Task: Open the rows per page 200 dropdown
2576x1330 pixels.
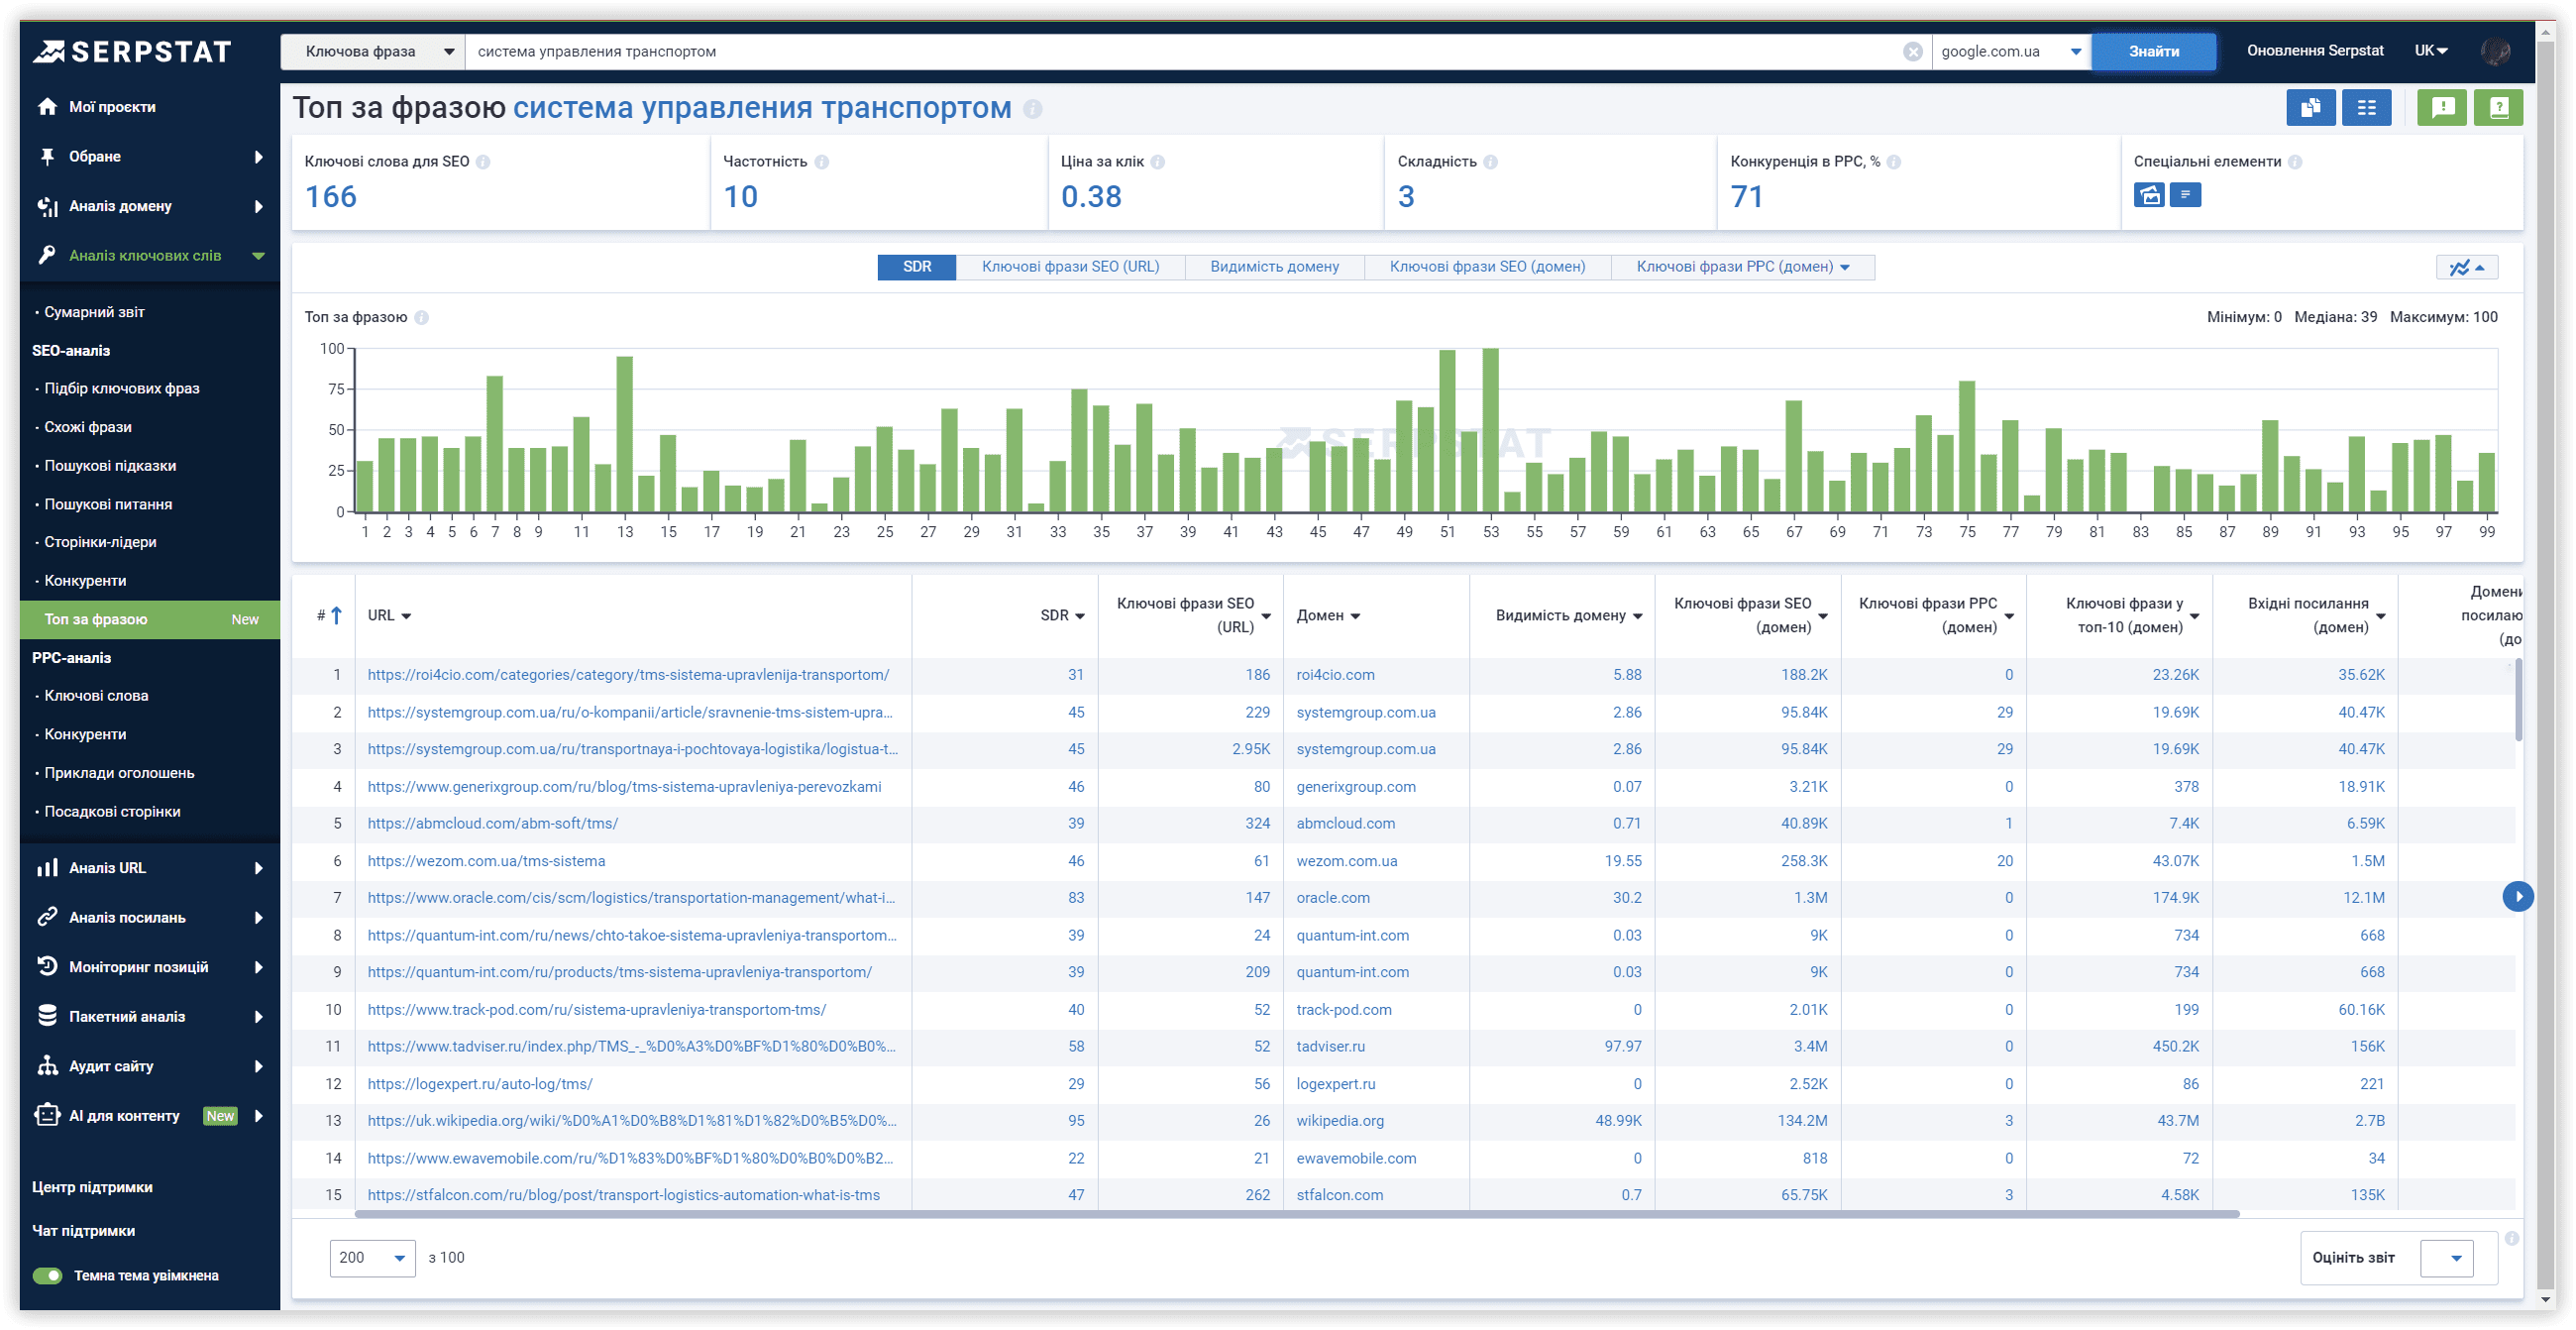Action: (x=372, y=1257)
